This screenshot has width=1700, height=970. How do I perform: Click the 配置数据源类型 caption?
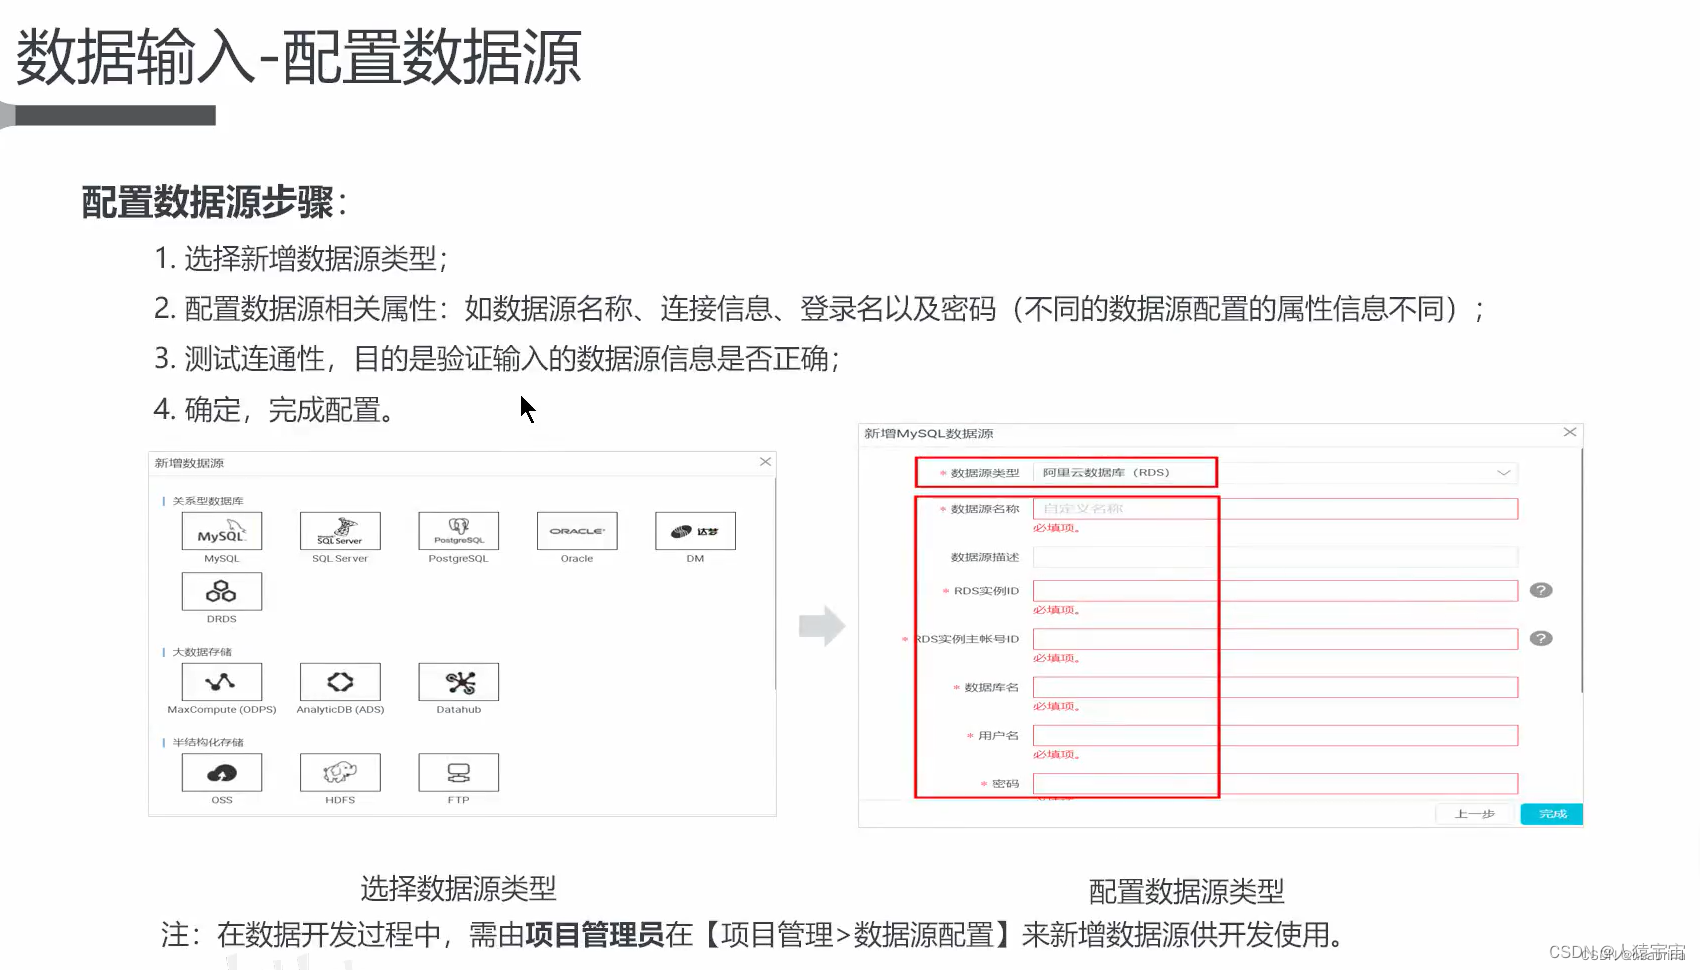tap(1186, 891)
